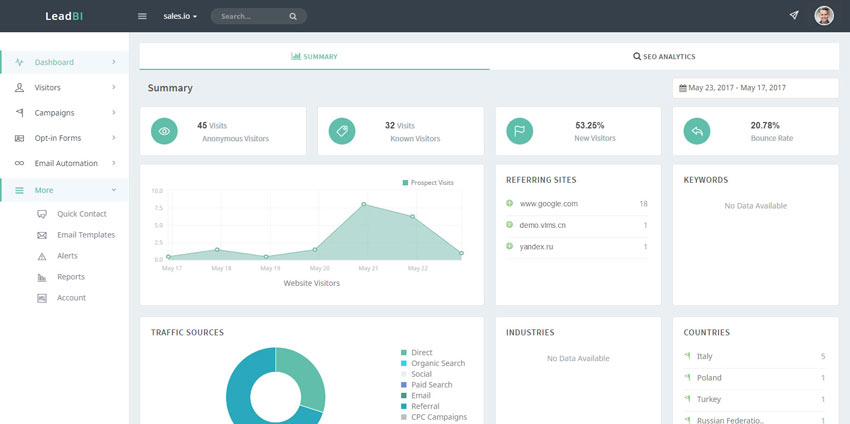Open Email Templates in sidebar

[x=85, y=235]
